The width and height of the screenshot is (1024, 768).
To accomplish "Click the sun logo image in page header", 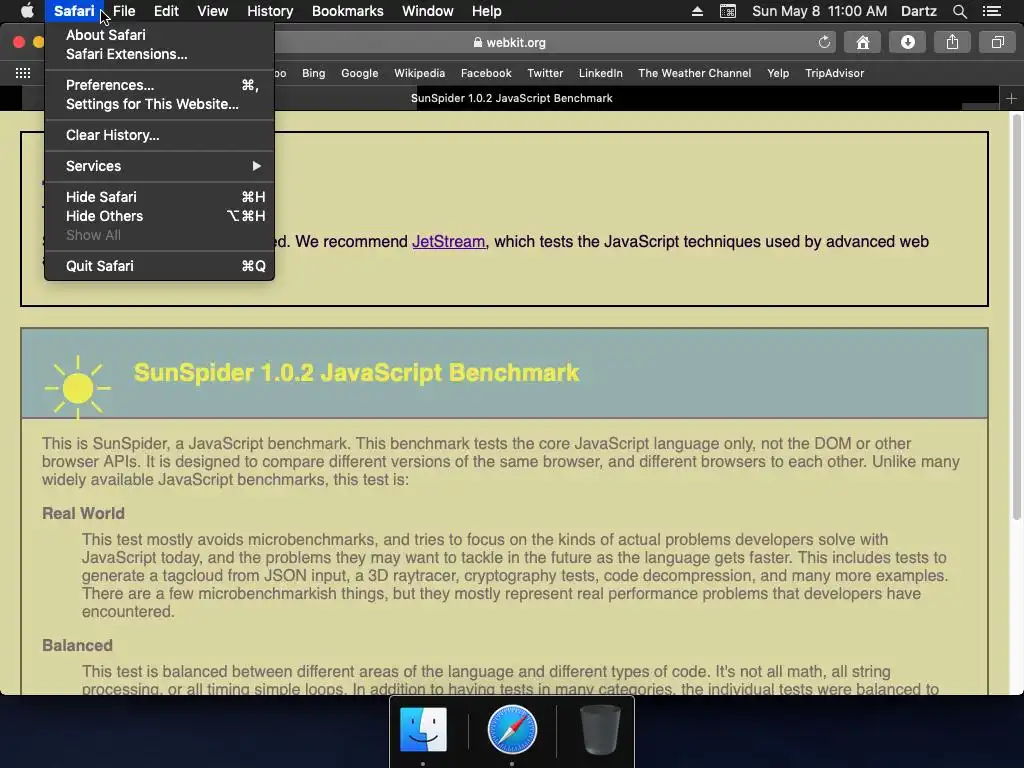I will (x=78, y=388).
